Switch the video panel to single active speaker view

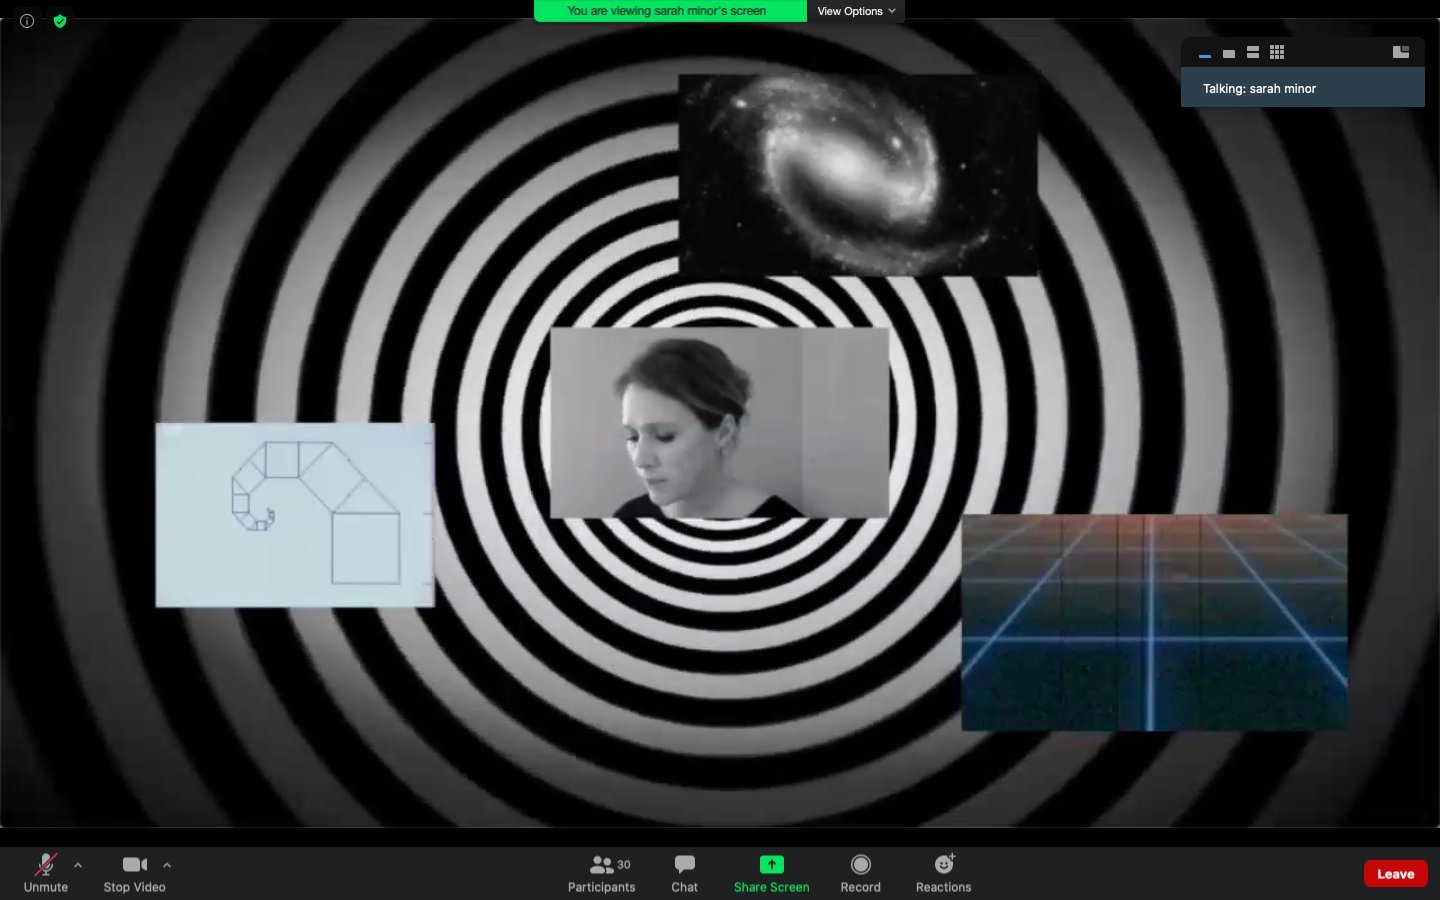1229,53
